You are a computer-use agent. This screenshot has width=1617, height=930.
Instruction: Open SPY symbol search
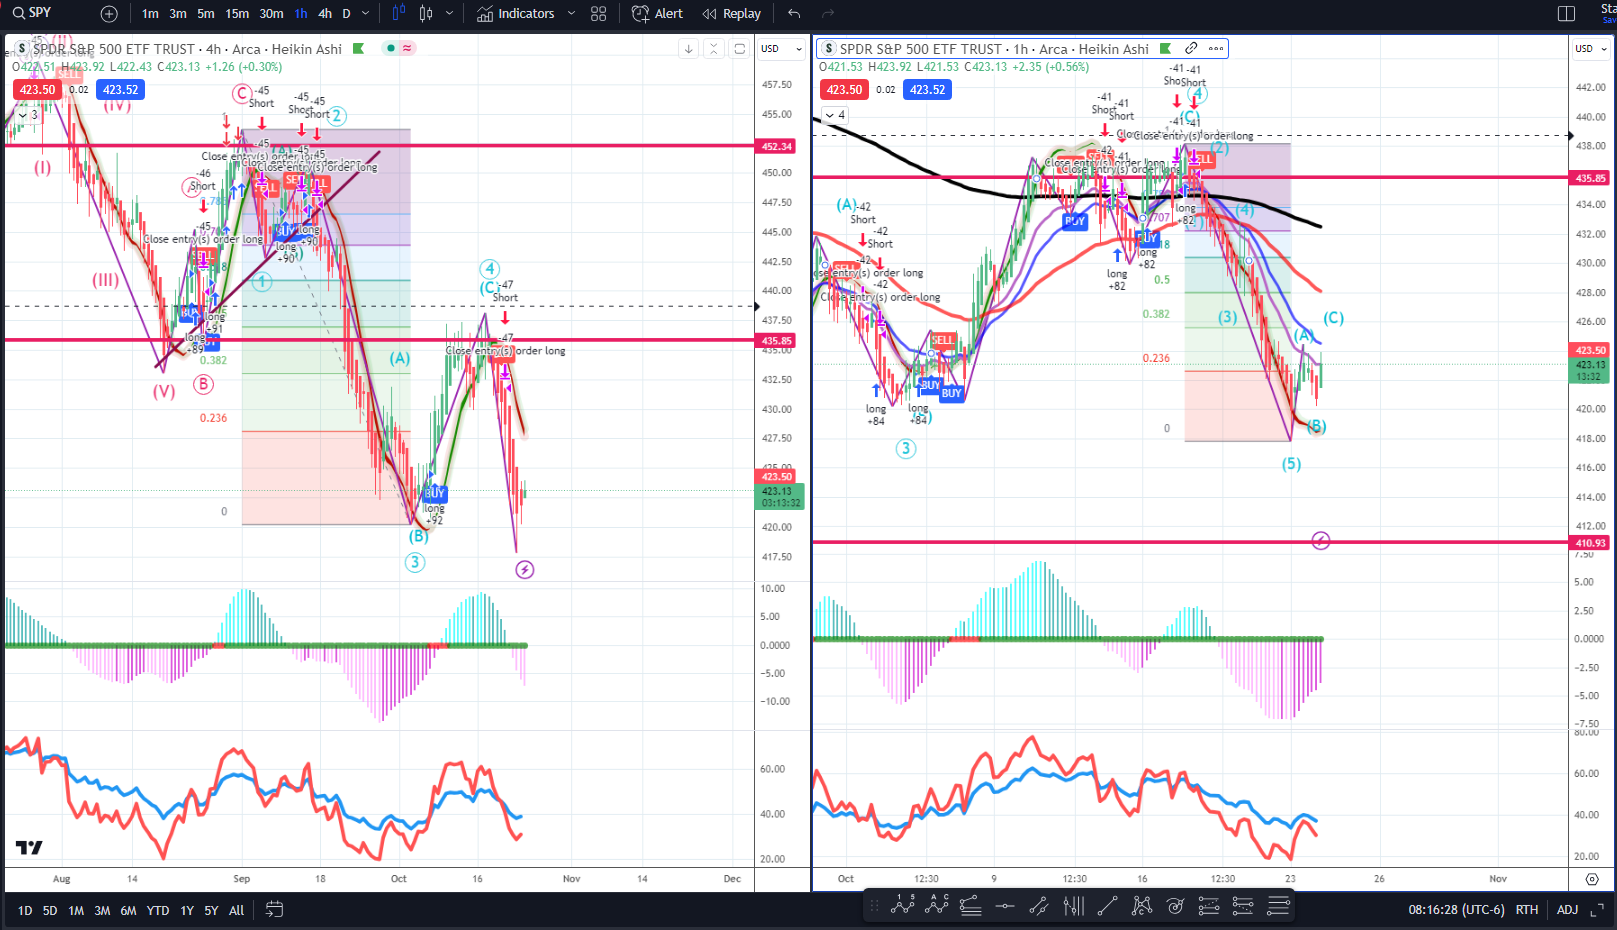point(32,13)
